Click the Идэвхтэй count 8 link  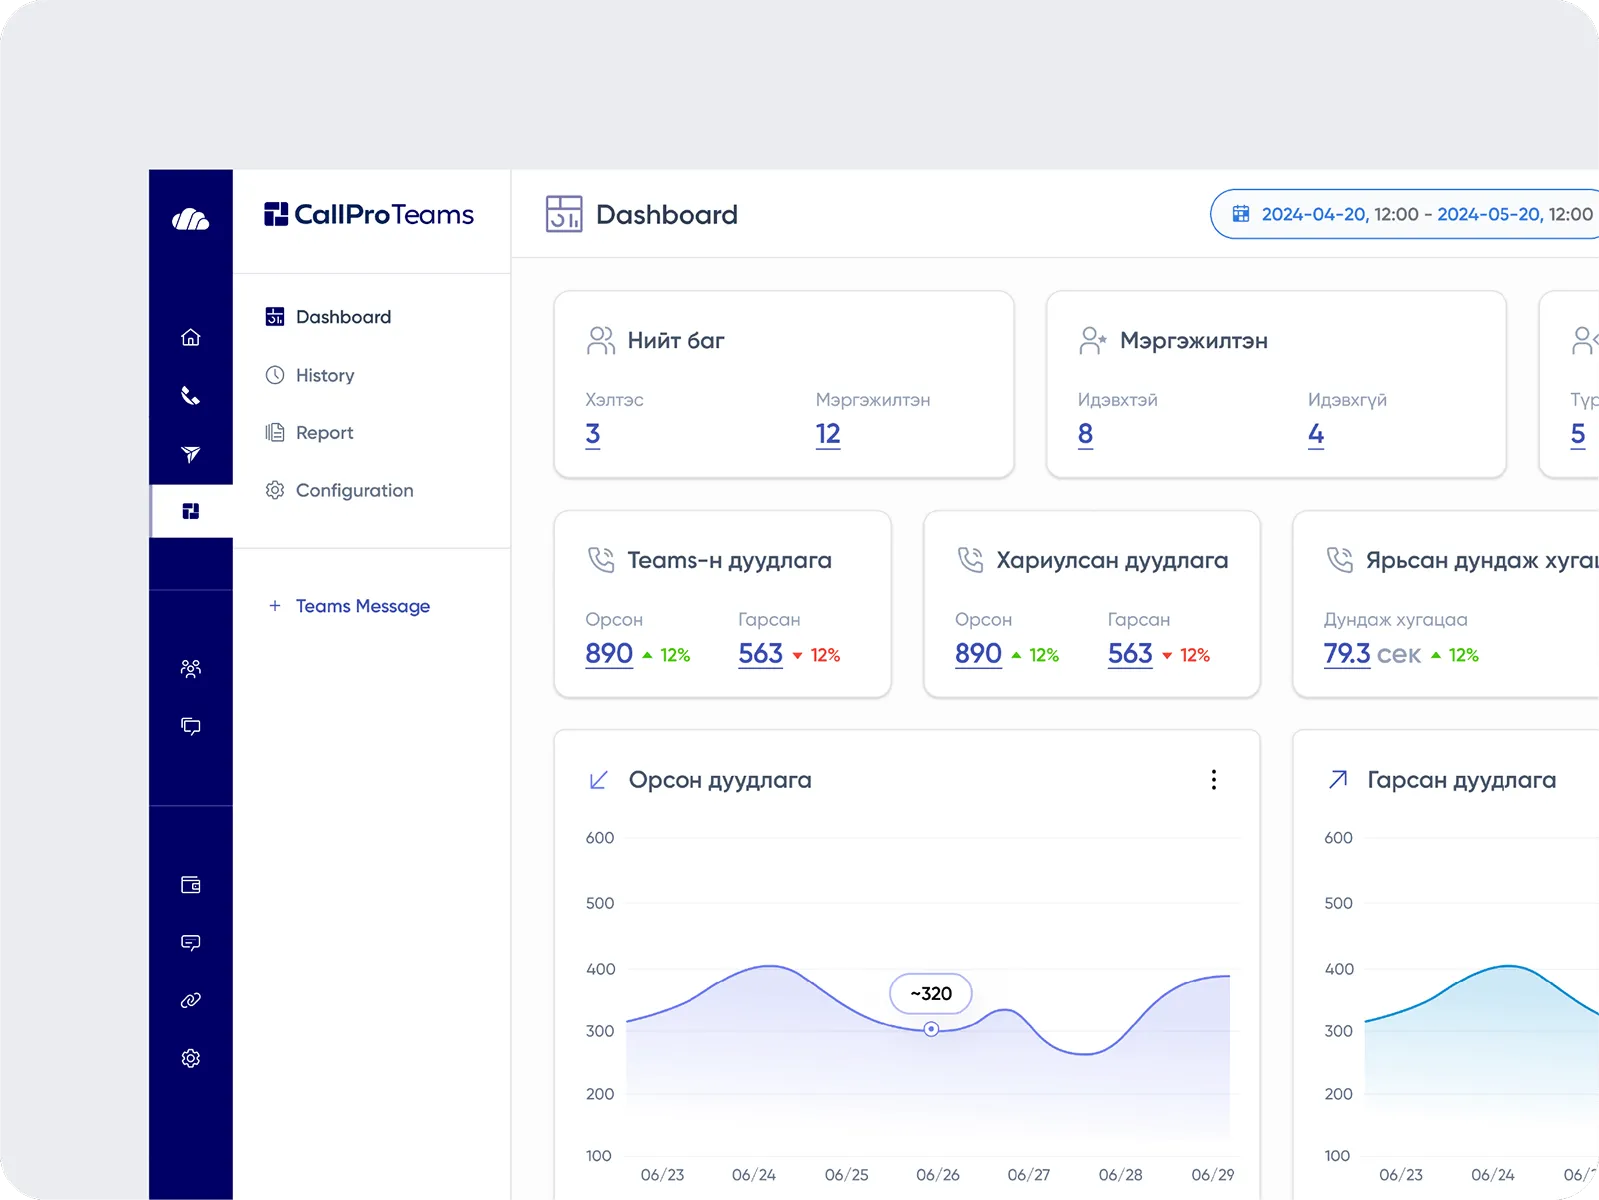tap(1085, 435)
